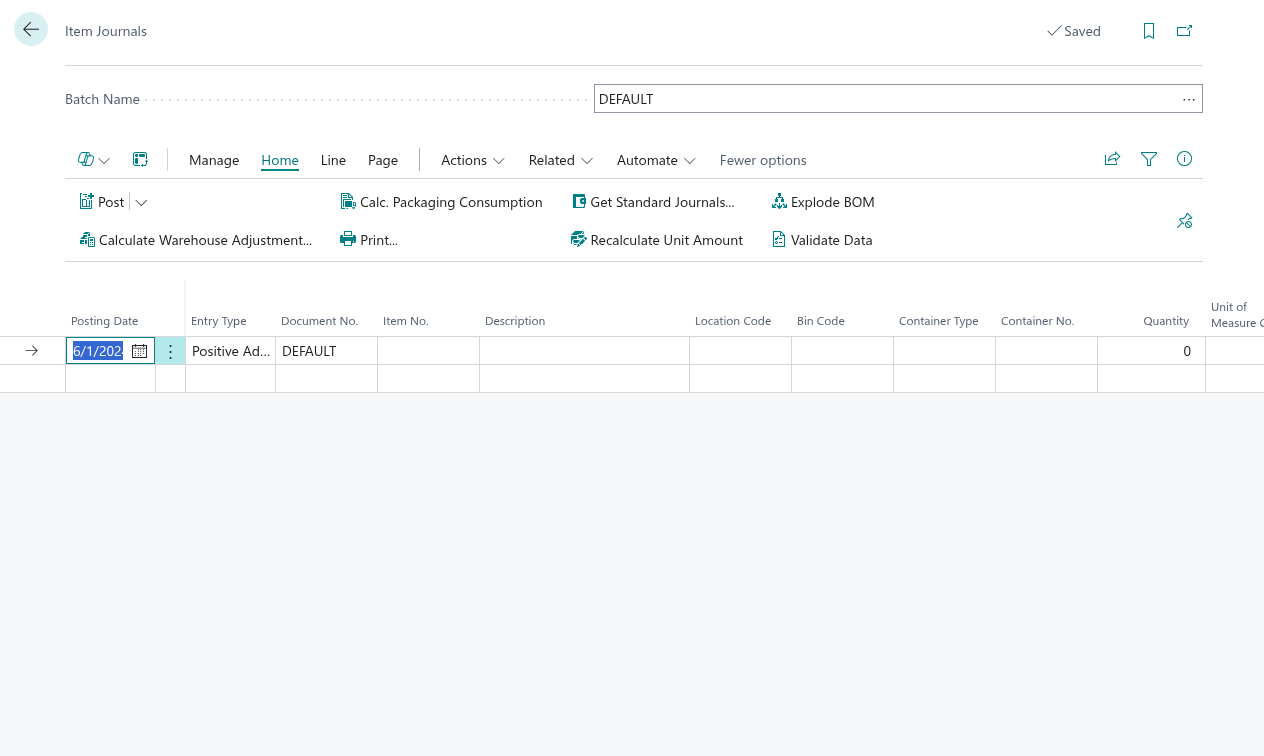1264x756 pixels.
Task: Open page in new window icon
Action: pyautogui.click(x=1184, y=31)
